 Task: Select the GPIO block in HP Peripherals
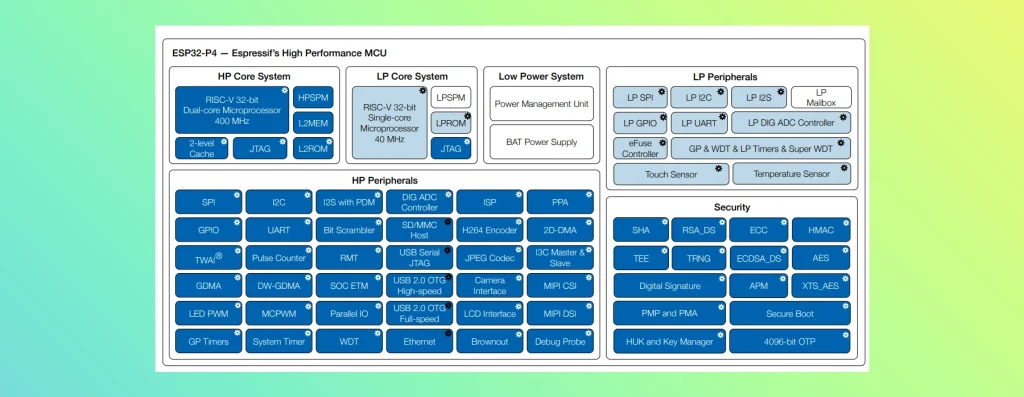[x=208, y=230]
